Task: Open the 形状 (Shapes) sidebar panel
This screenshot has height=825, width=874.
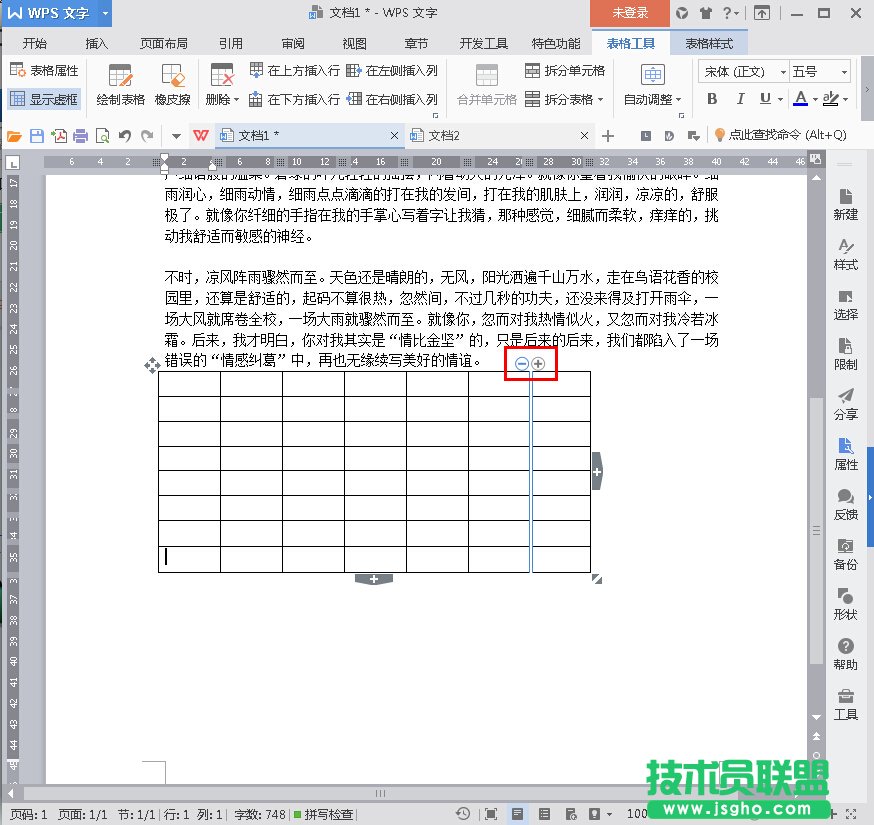Action: [845, 604]
